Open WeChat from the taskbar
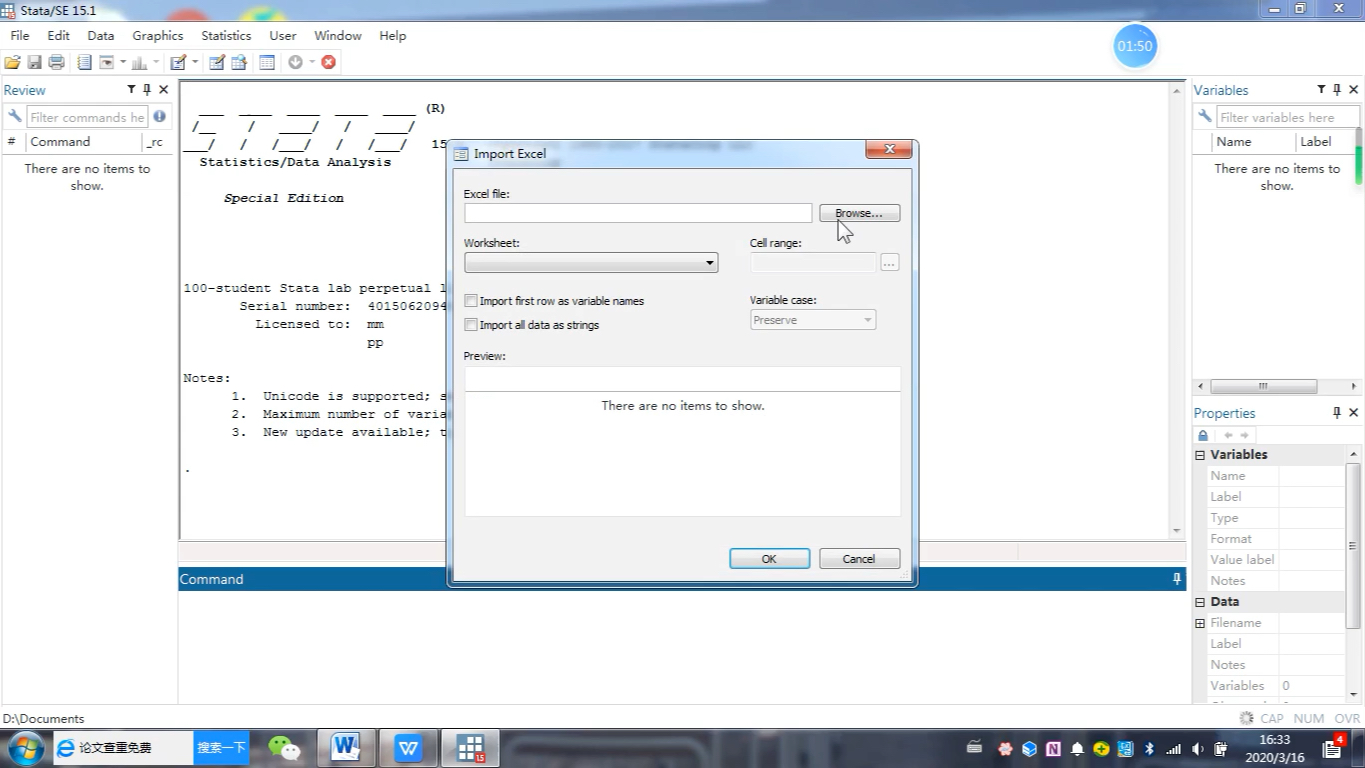This screenshot has width=1365, height=768. pyautogui.click(x=285, y=748)
